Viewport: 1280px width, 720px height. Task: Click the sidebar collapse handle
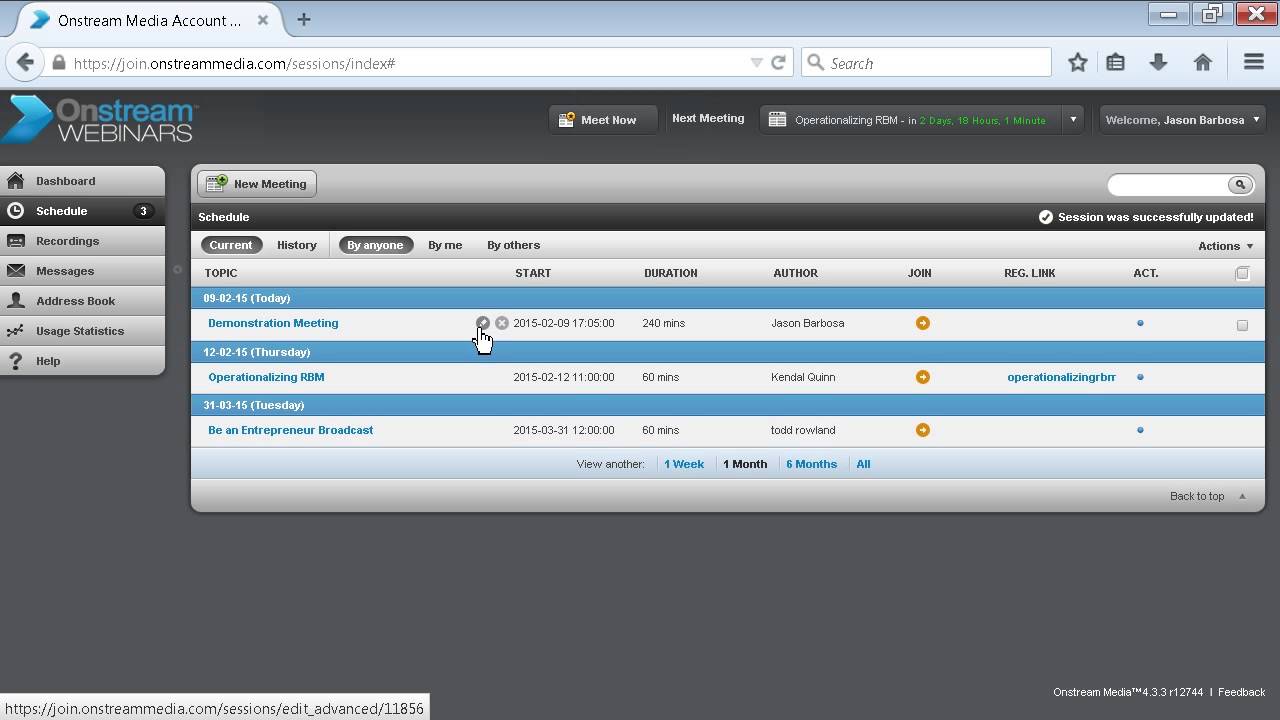[177, 269]
